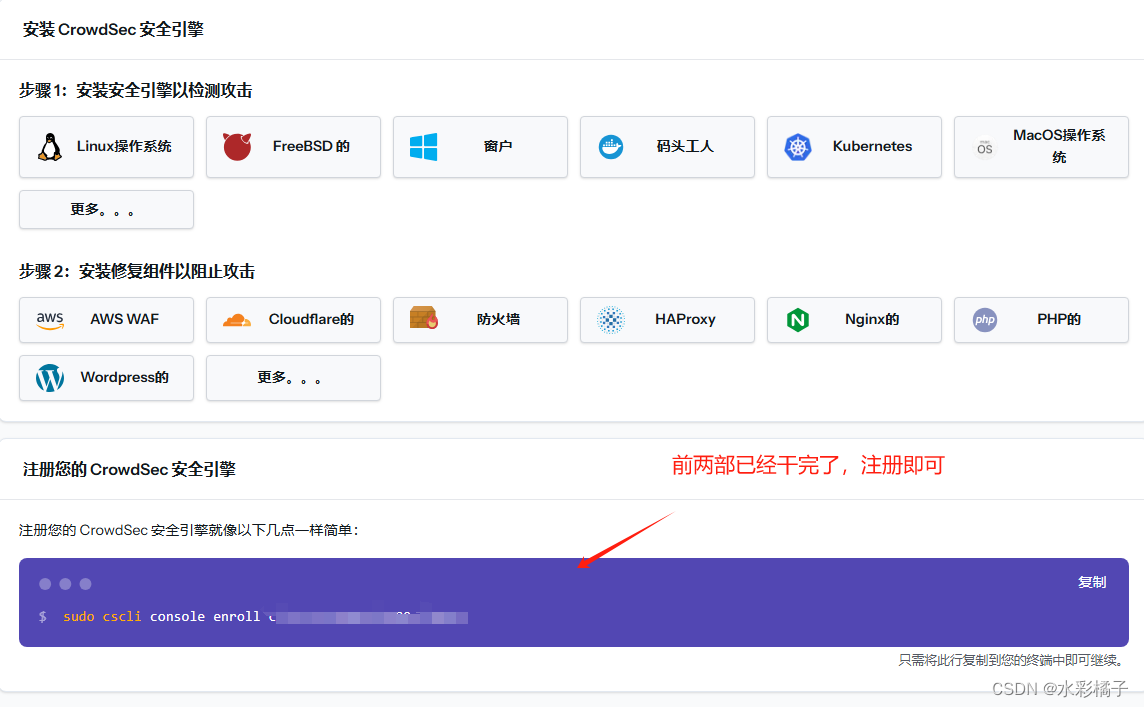
Task: Click the Cloudflare orange cloud icon
Action: click(236, 320)
